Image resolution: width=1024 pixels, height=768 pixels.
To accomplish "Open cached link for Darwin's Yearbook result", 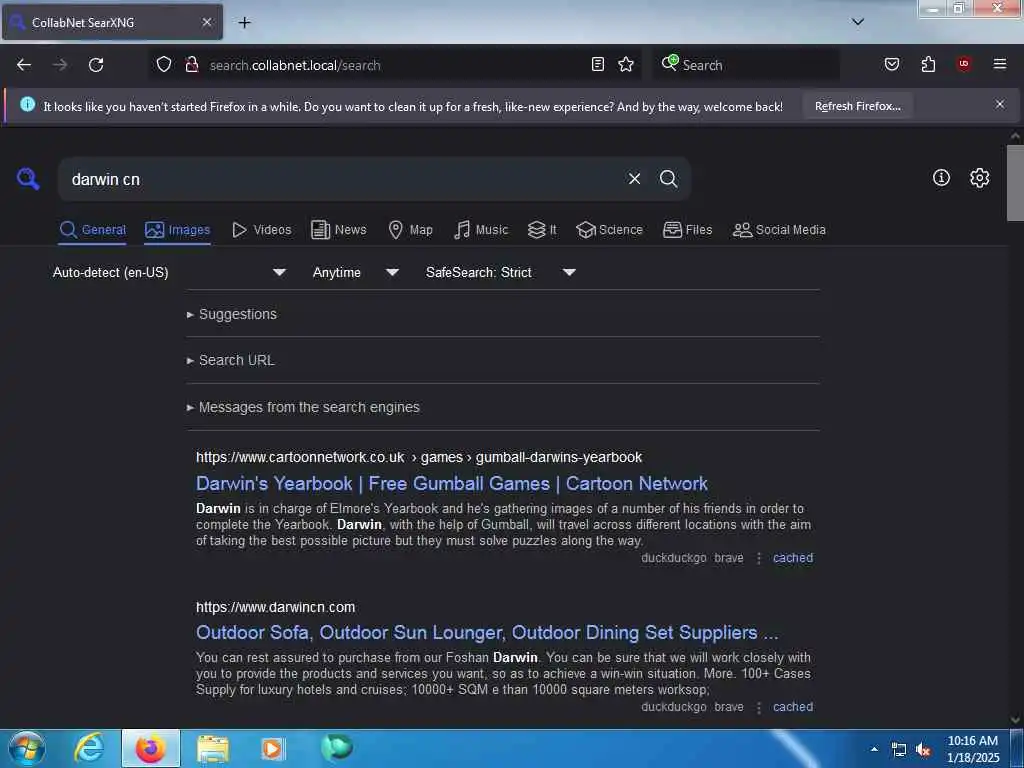I will coord(793,558).
